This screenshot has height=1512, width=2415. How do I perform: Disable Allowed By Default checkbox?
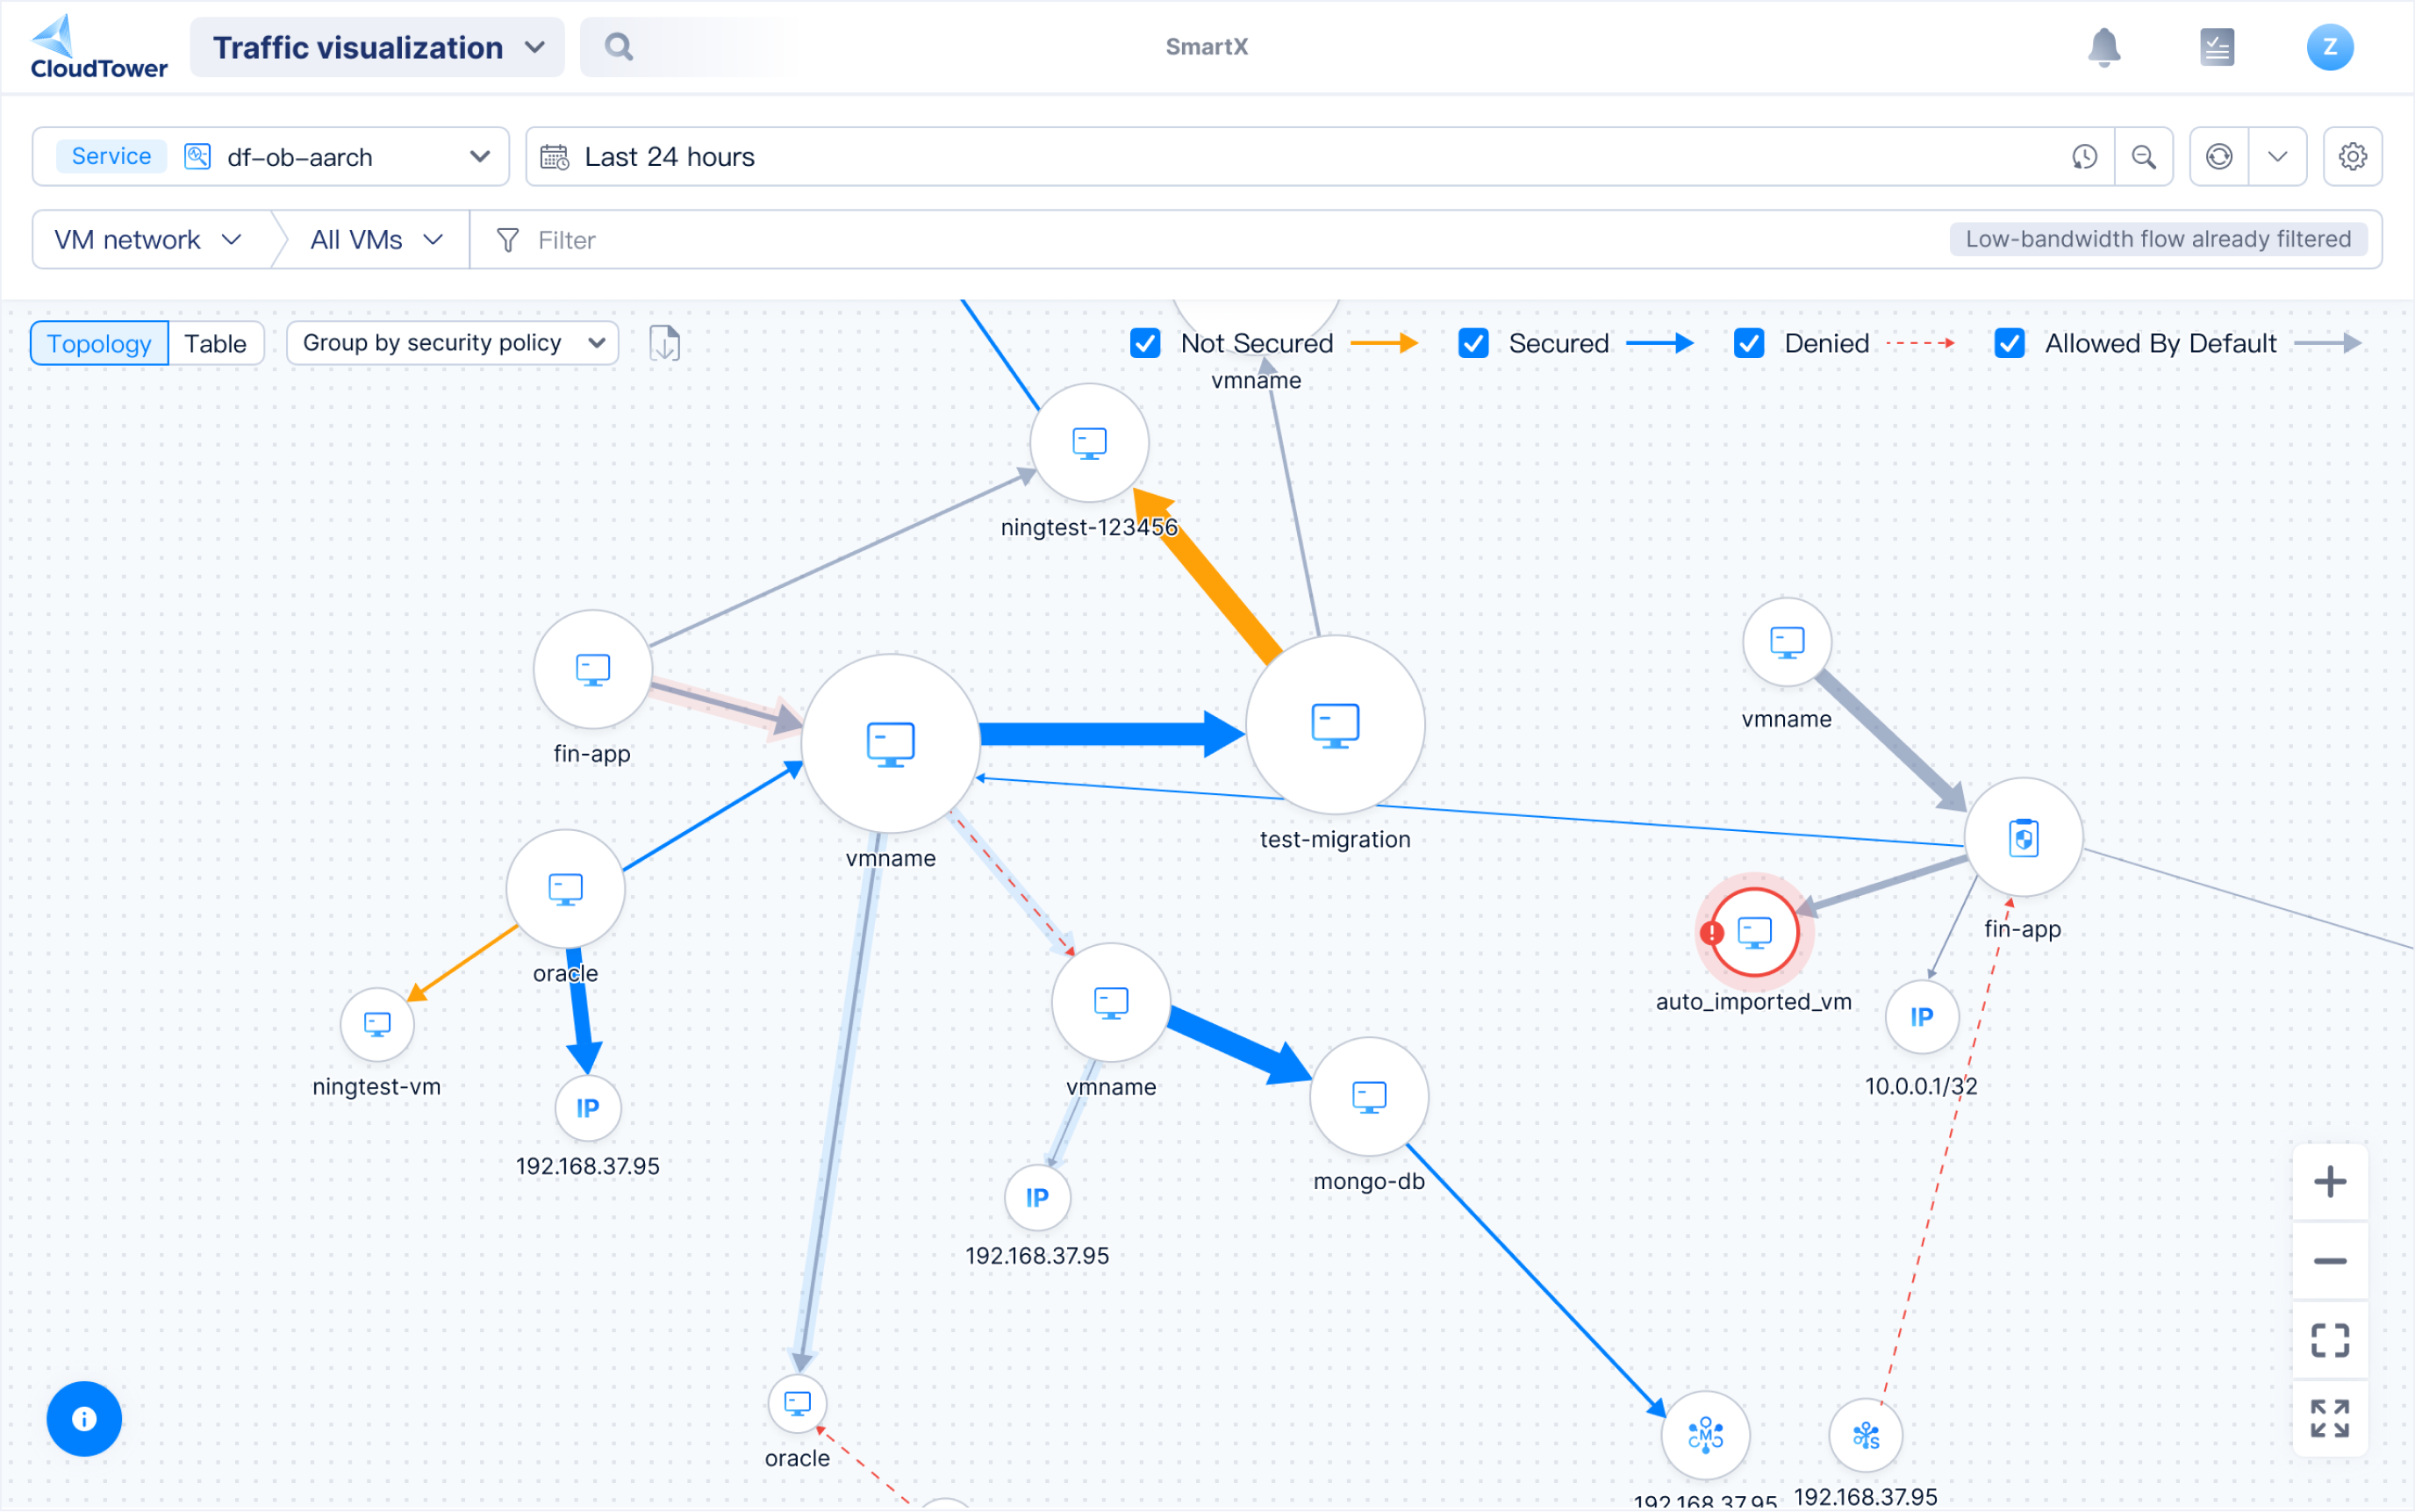2009,343
